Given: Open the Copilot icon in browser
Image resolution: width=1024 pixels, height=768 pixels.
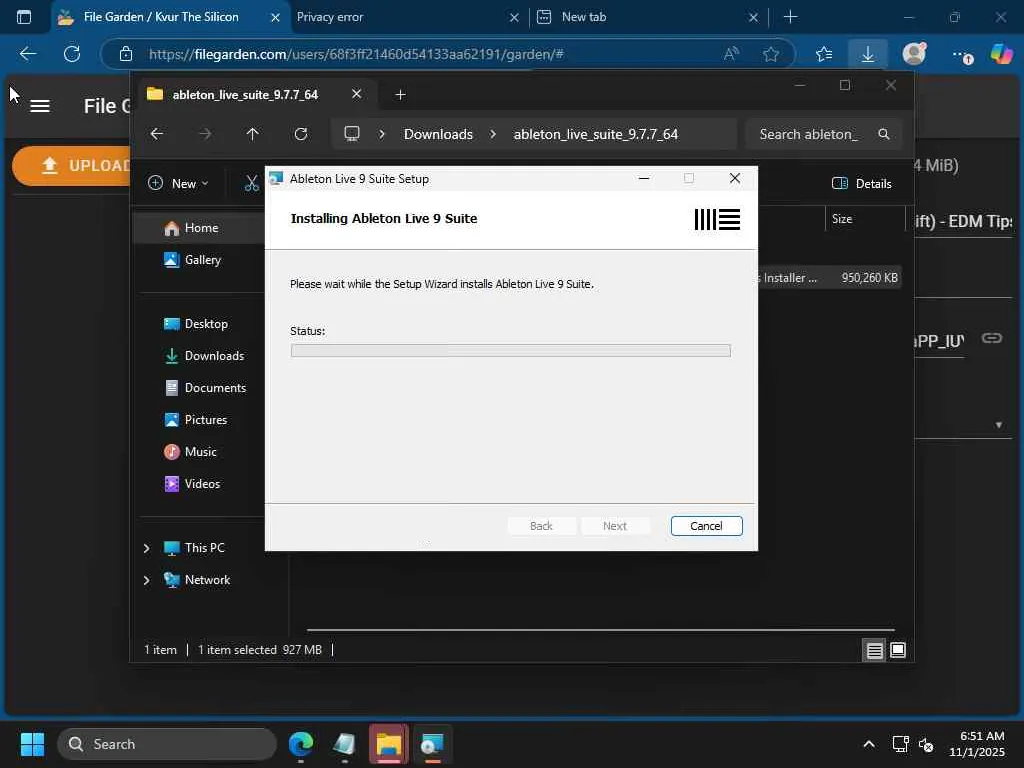Looking at the screenshot, I should click(x=1001, y=54).
